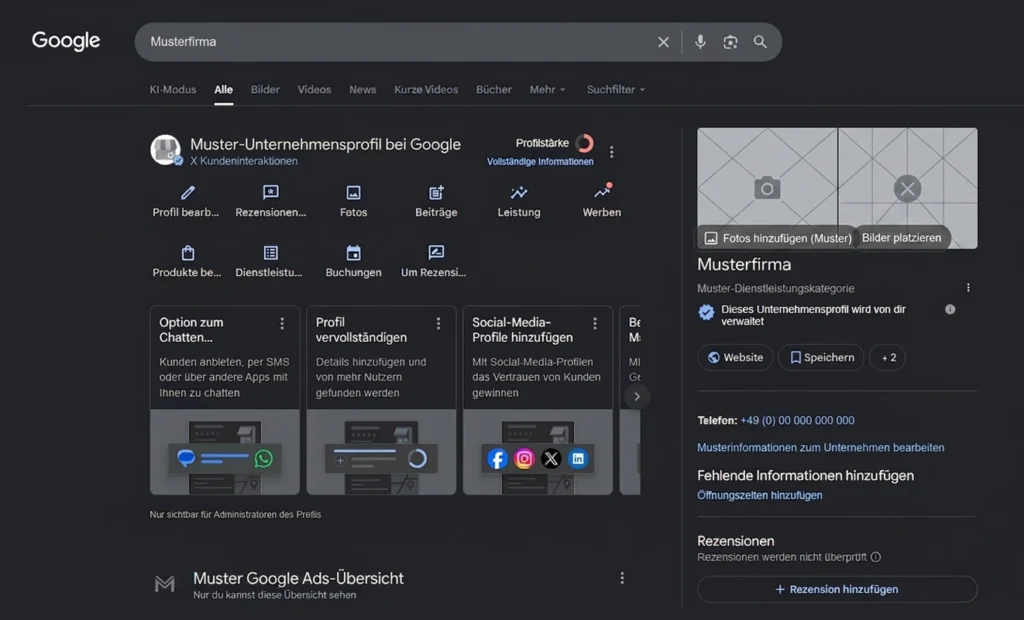Image resolution: width=1024 pixels, height=620 pixels.
Task: Click info icon next to verwaltet notice
Action: (x=950, y=309)
